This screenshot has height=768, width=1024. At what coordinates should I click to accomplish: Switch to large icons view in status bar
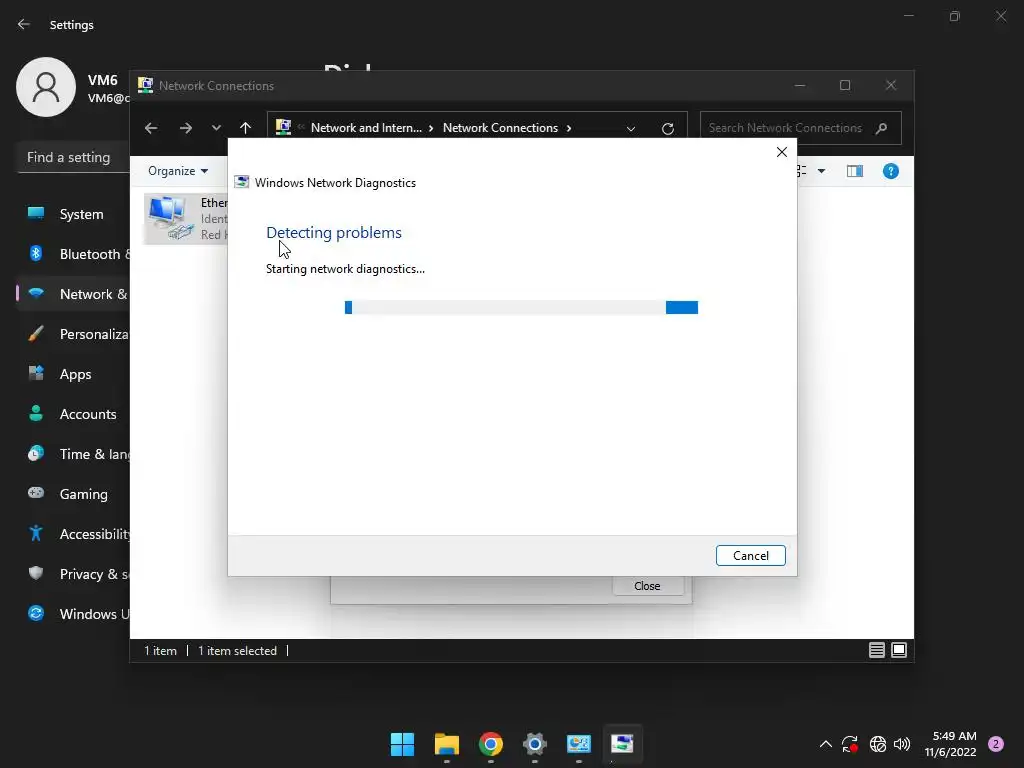pos(899,650)
